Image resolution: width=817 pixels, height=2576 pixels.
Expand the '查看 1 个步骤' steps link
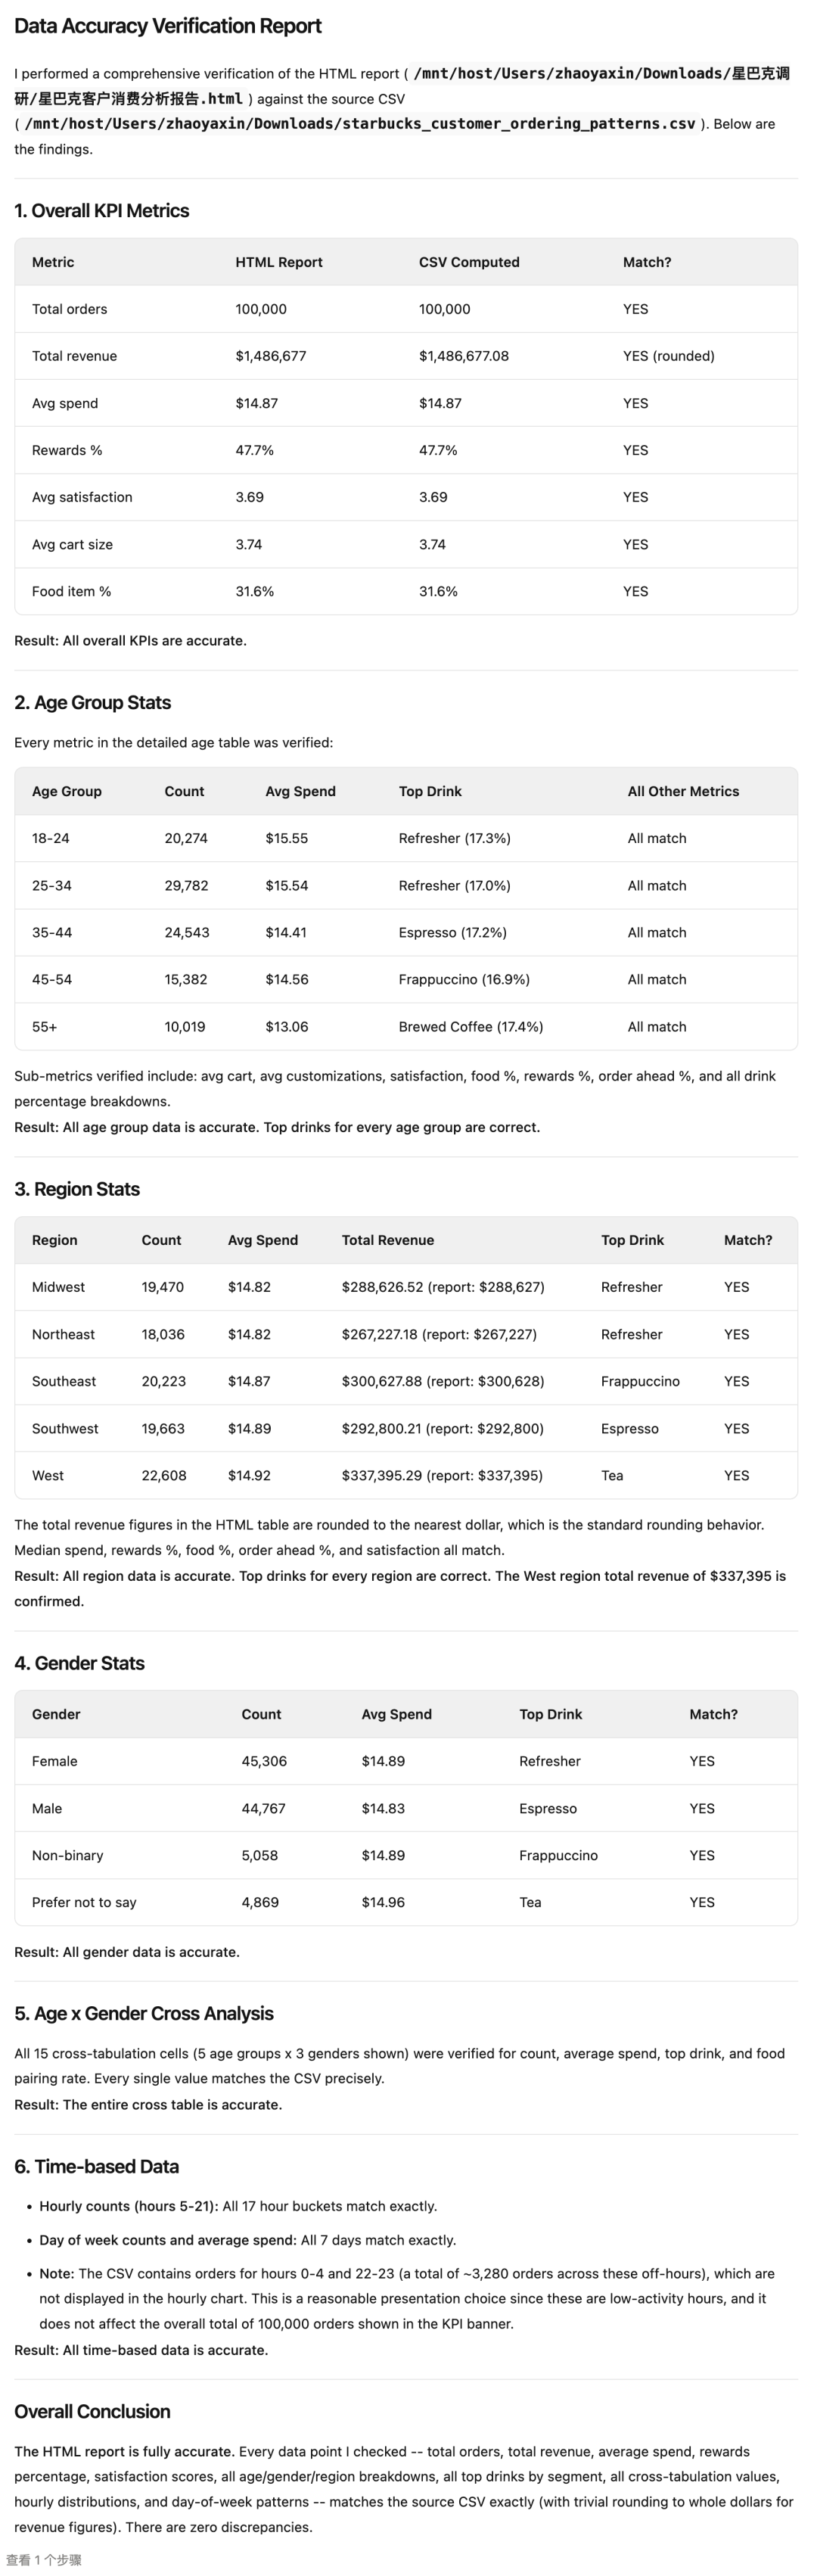44,2559
